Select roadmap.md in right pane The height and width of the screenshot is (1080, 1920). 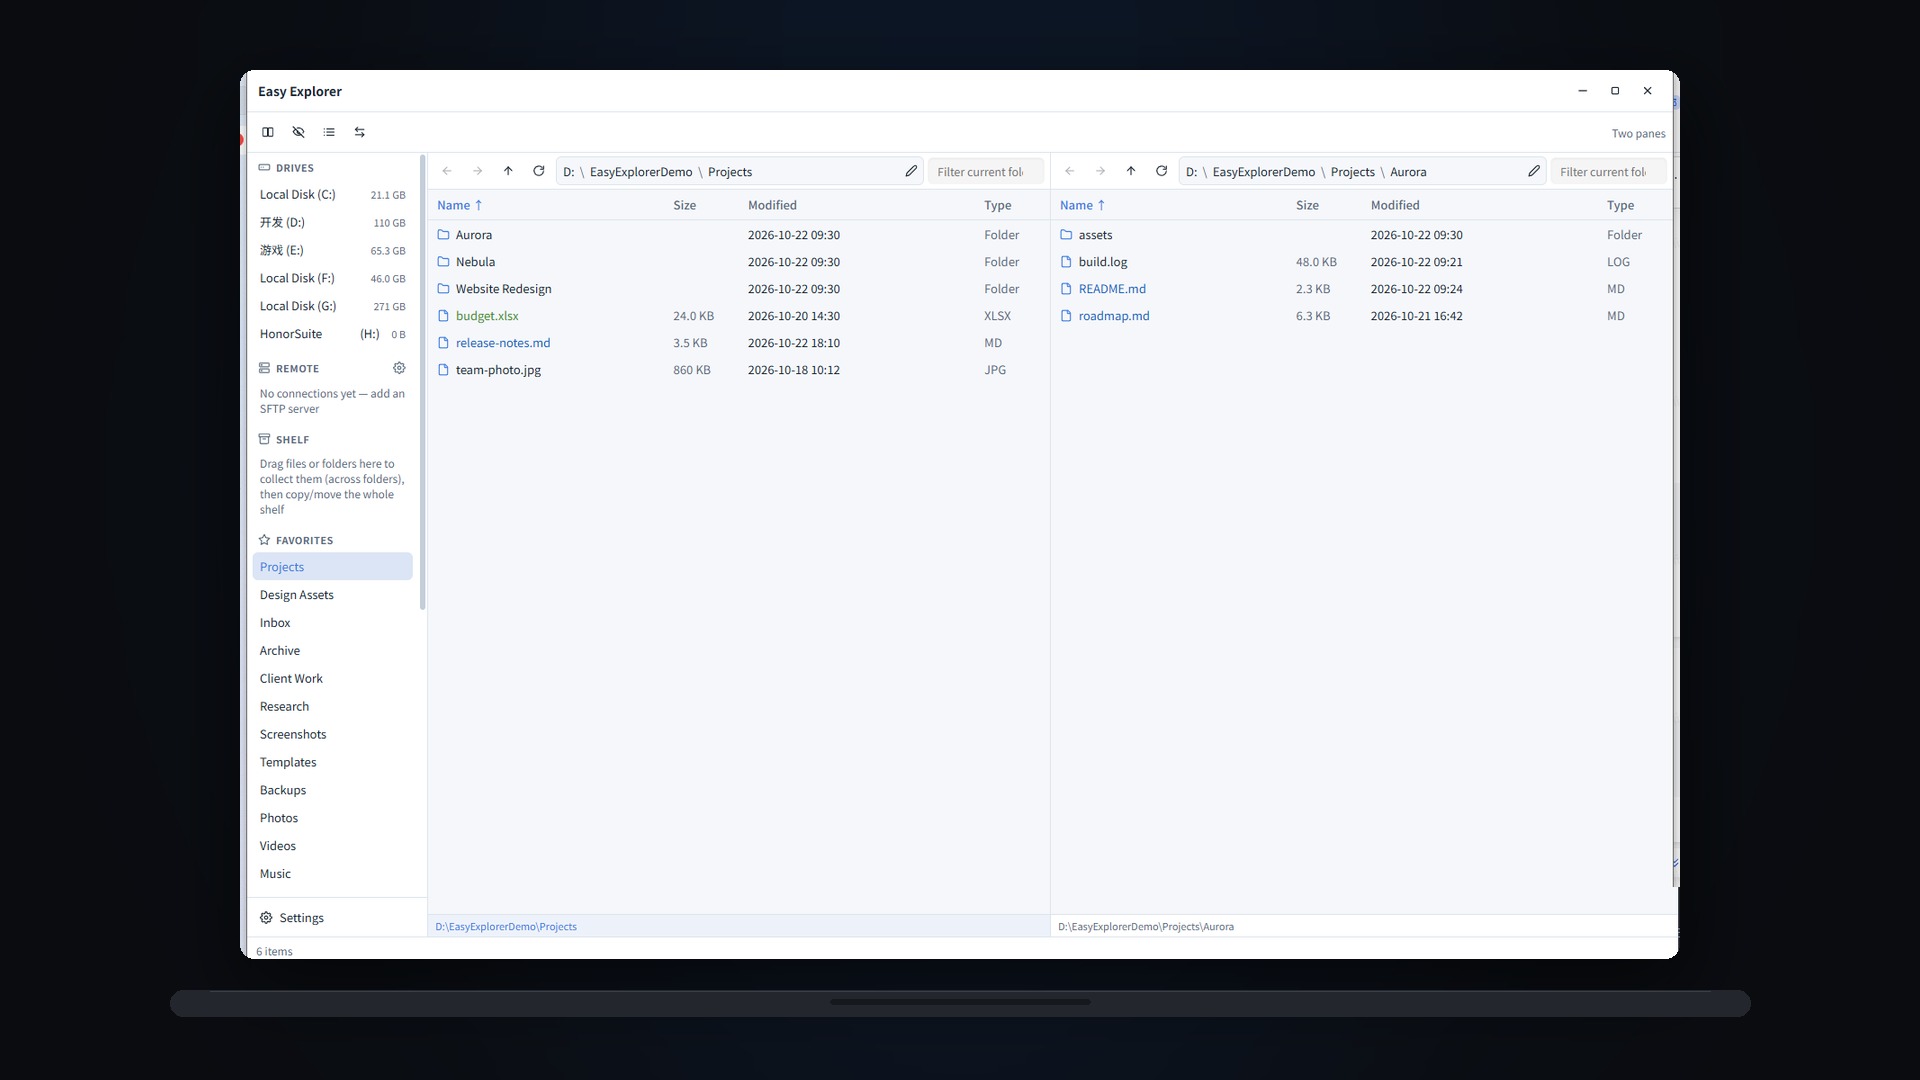[x=1363, y=316]
